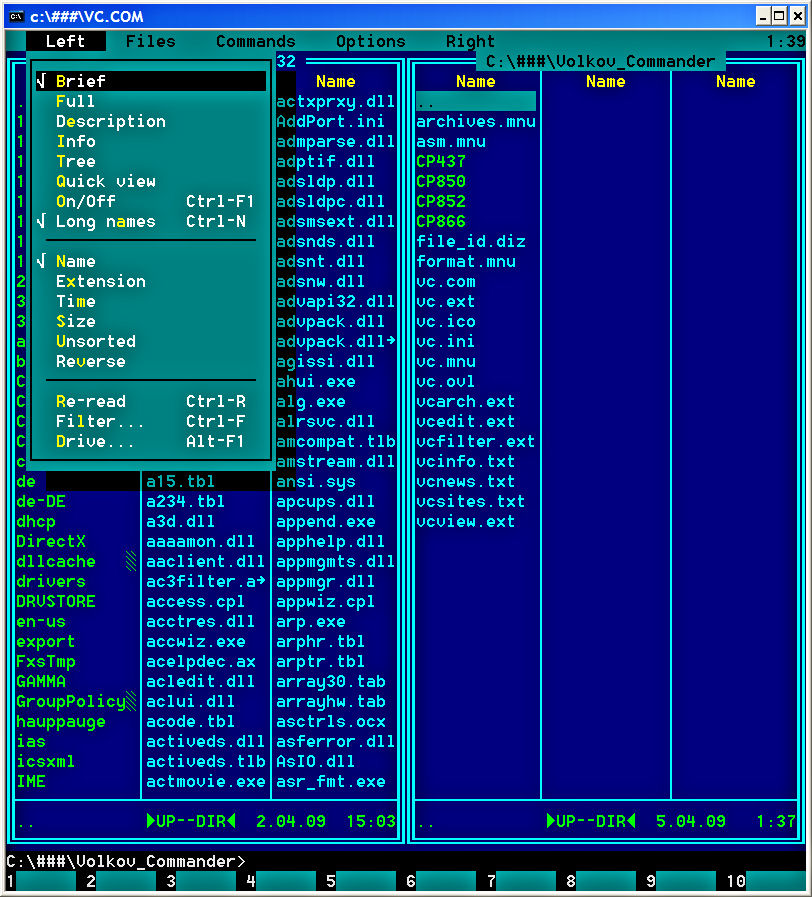This screenshot has height=897, width=812.
Task: Click function key 1 slot
Action: tap(46, 881)
